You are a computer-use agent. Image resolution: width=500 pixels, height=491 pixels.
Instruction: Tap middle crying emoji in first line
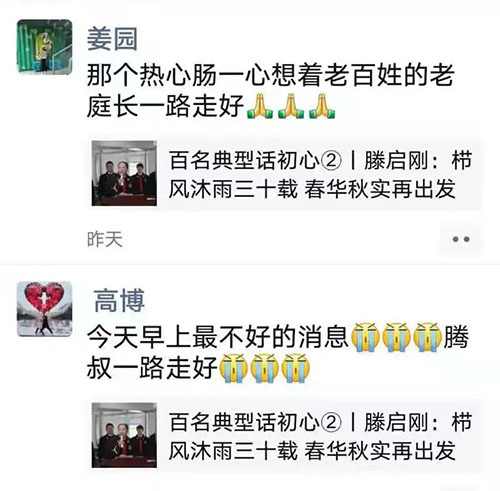coord(397,337)
